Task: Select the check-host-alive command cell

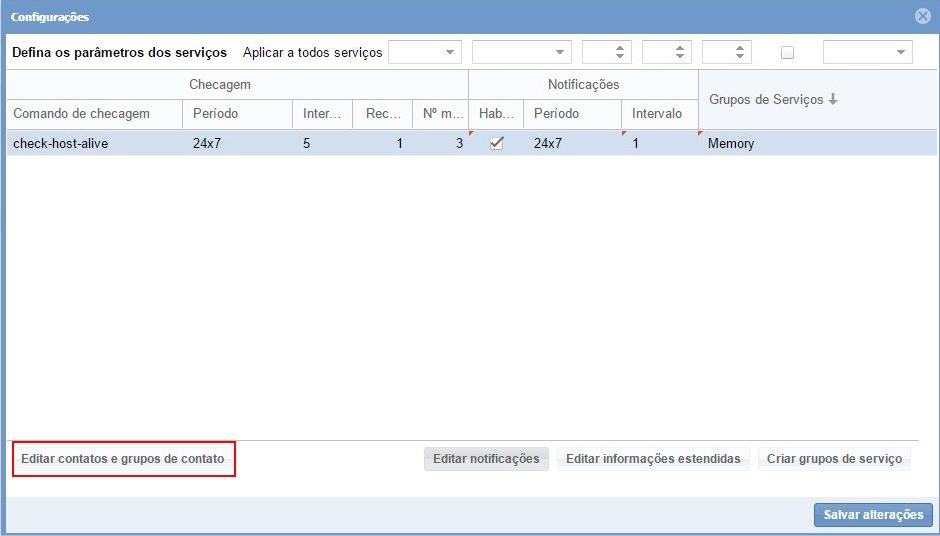Action: 60,143
